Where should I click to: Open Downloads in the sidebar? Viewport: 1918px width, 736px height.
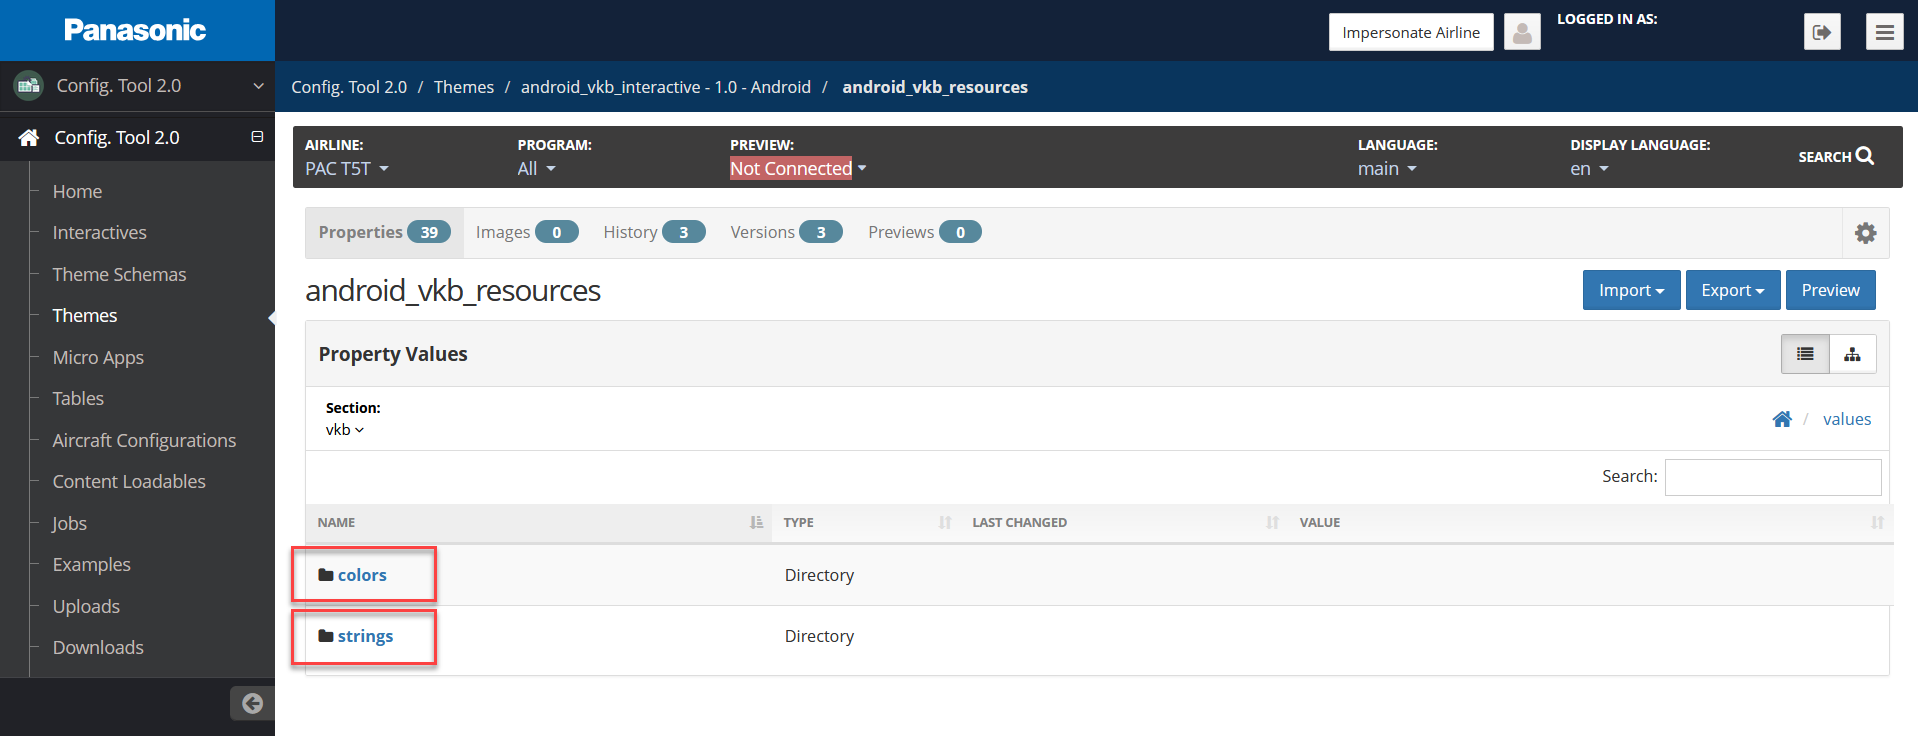tap(98, 647)
